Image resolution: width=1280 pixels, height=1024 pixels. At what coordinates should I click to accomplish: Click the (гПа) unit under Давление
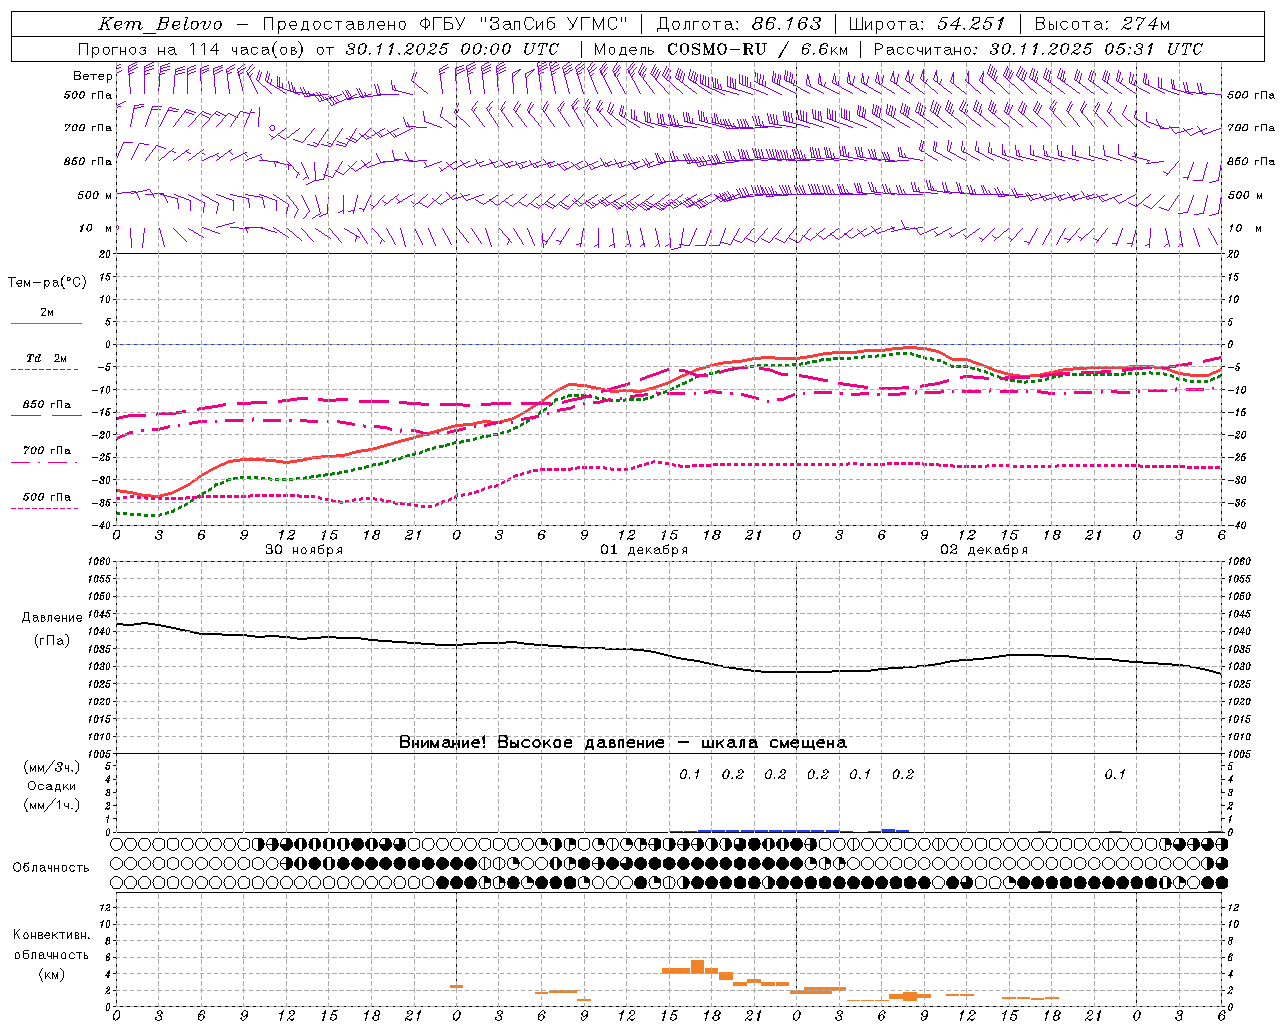point(52,640)
